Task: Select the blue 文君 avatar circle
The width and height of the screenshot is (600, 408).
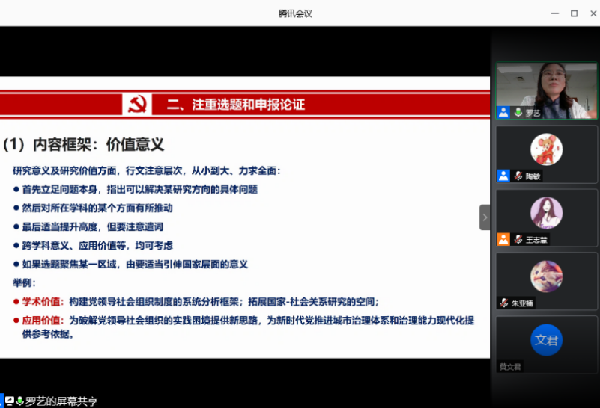Action: pyautogui.click(x=547, y=341)
